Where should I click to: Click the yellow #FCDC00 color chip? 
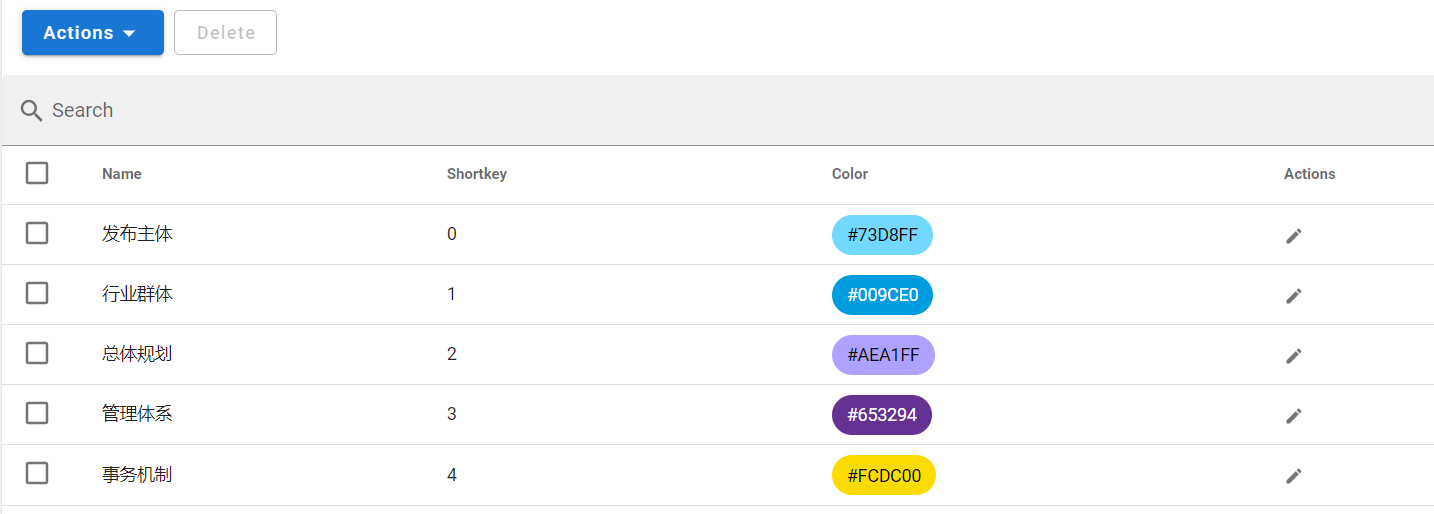883,475
